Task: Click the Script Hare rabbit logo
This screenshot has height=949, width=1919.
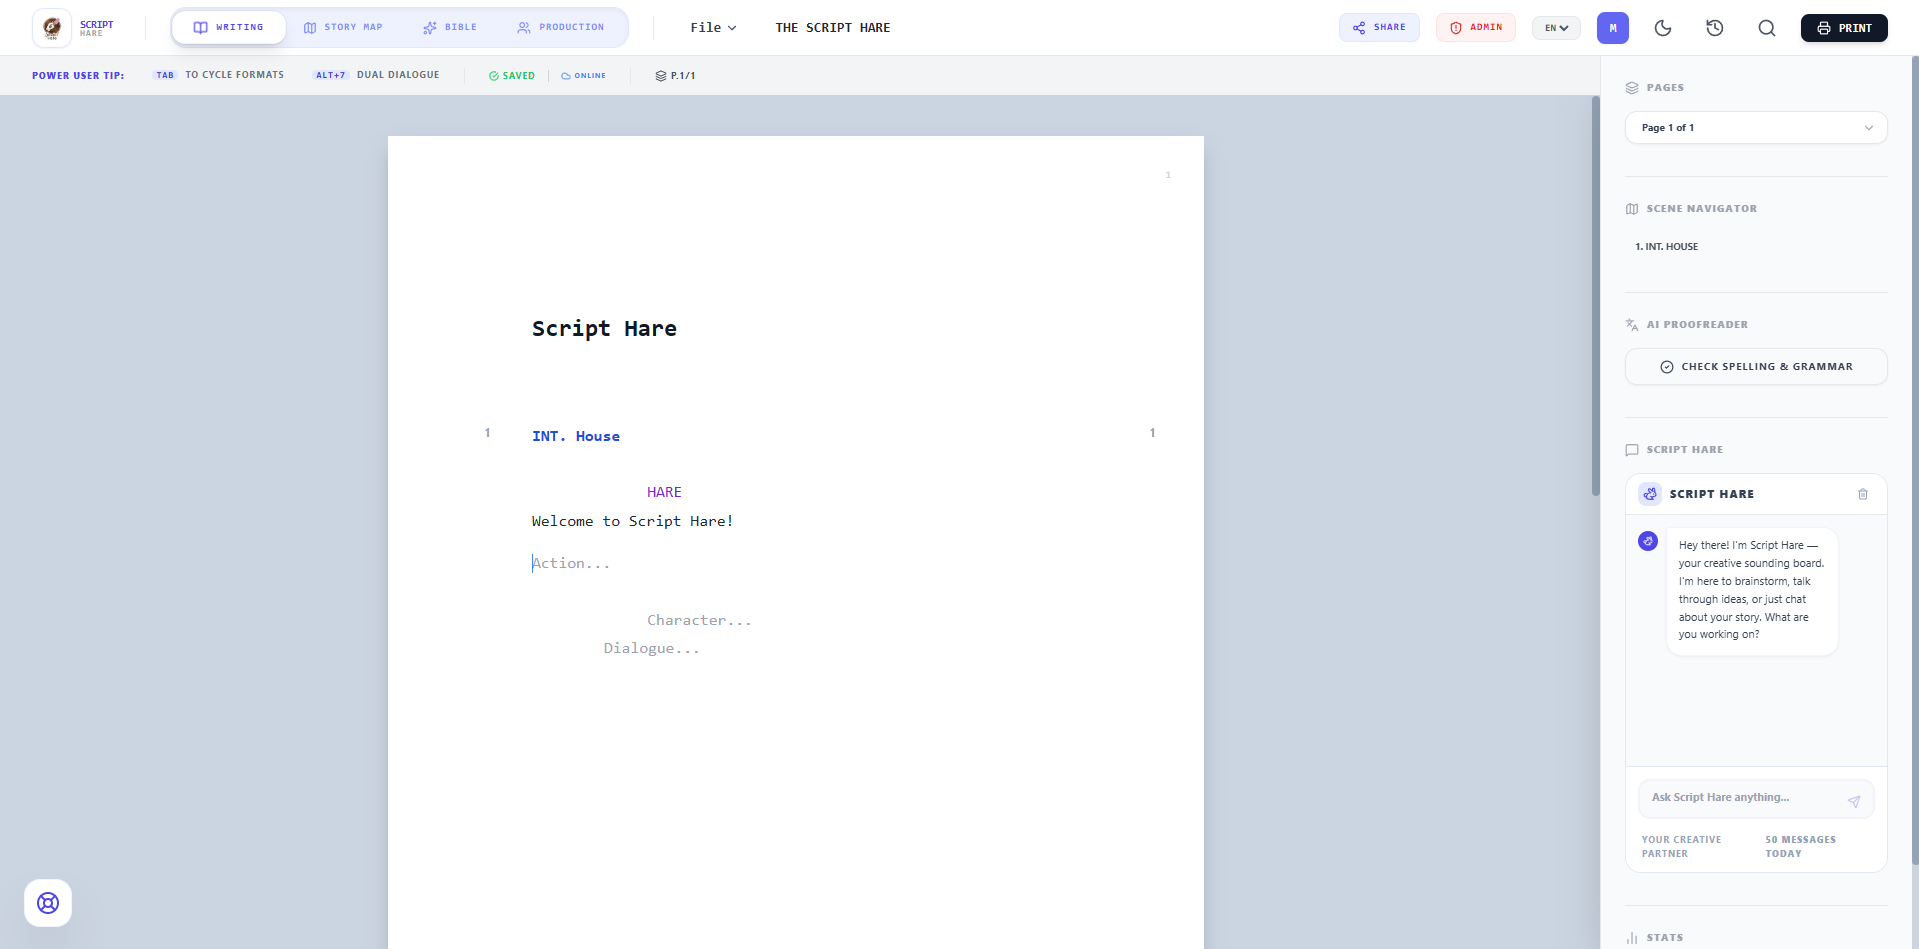Action: (x=52, y=27)
